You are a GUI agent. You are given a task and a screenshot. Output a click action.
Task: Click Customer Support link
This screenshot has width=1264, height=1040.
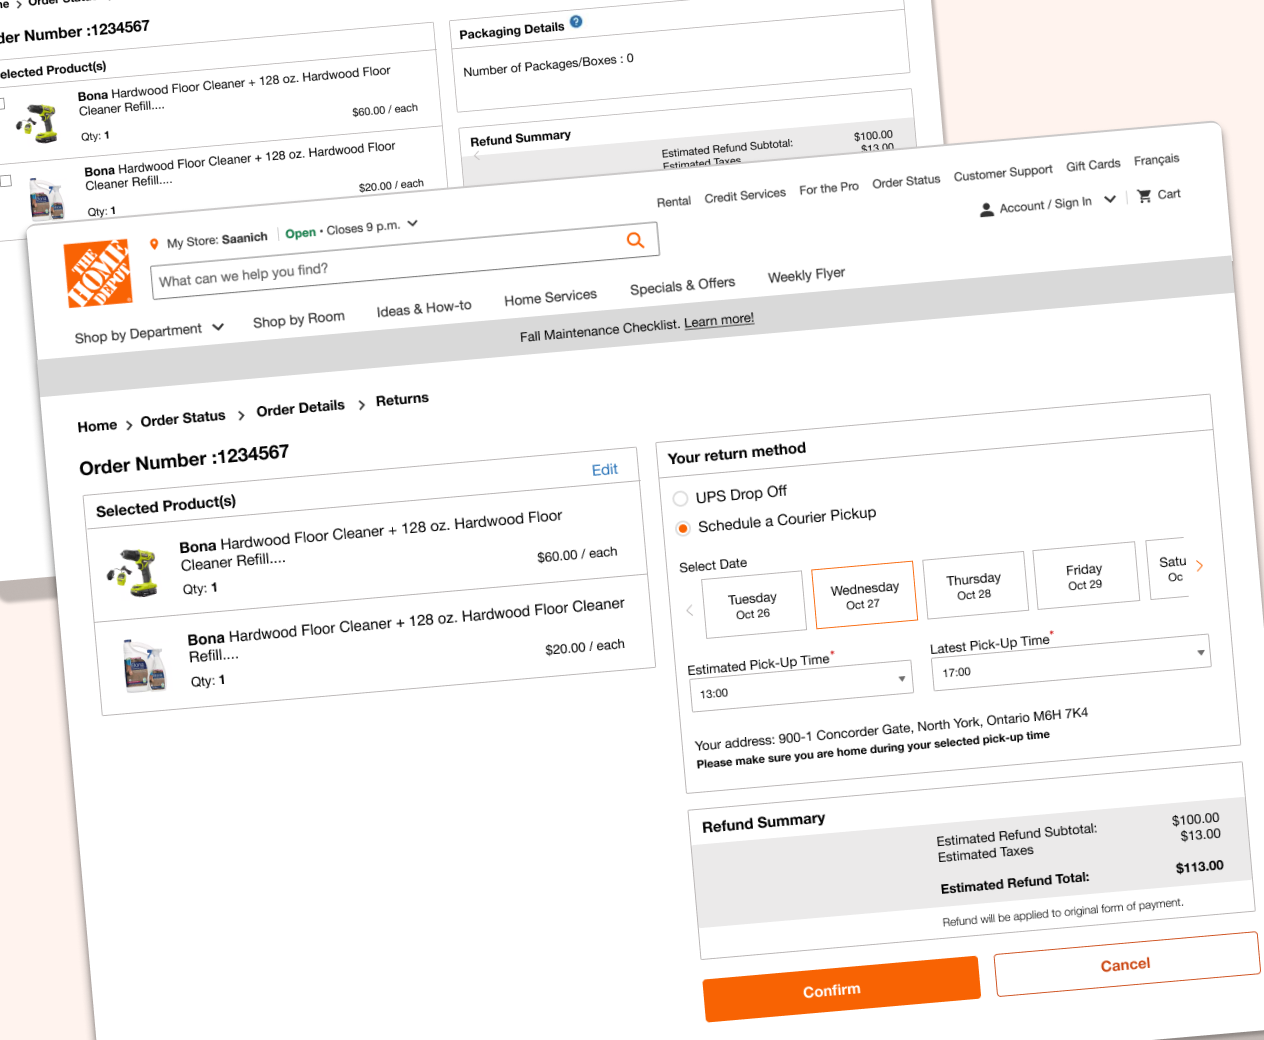coord(1003,172)
